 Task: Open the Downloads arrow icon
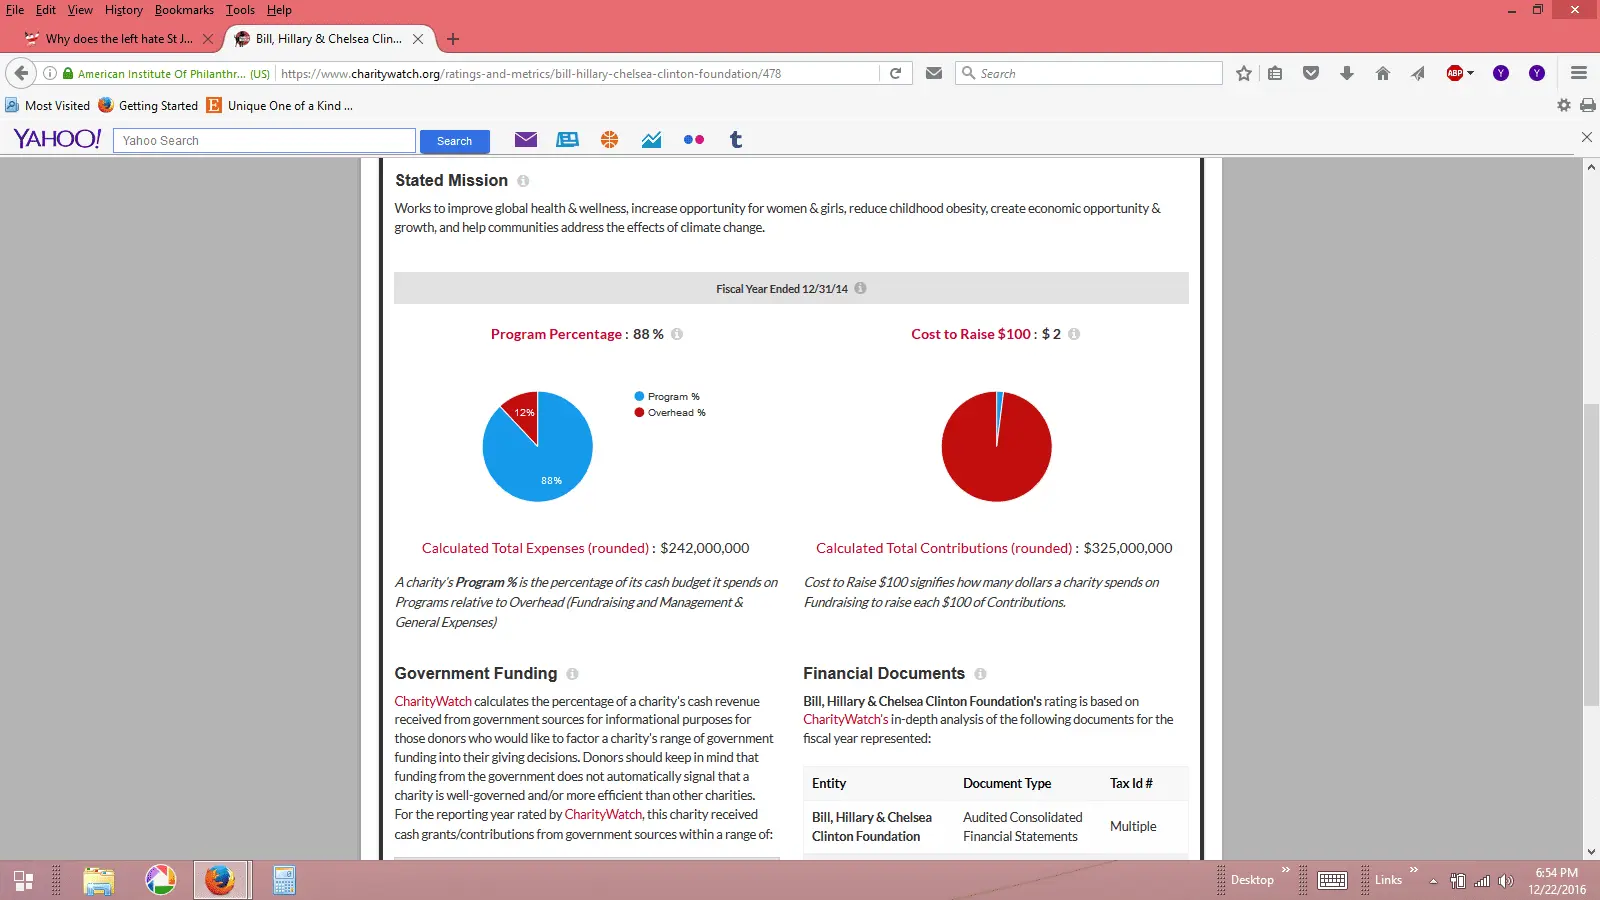point(1347,73)
